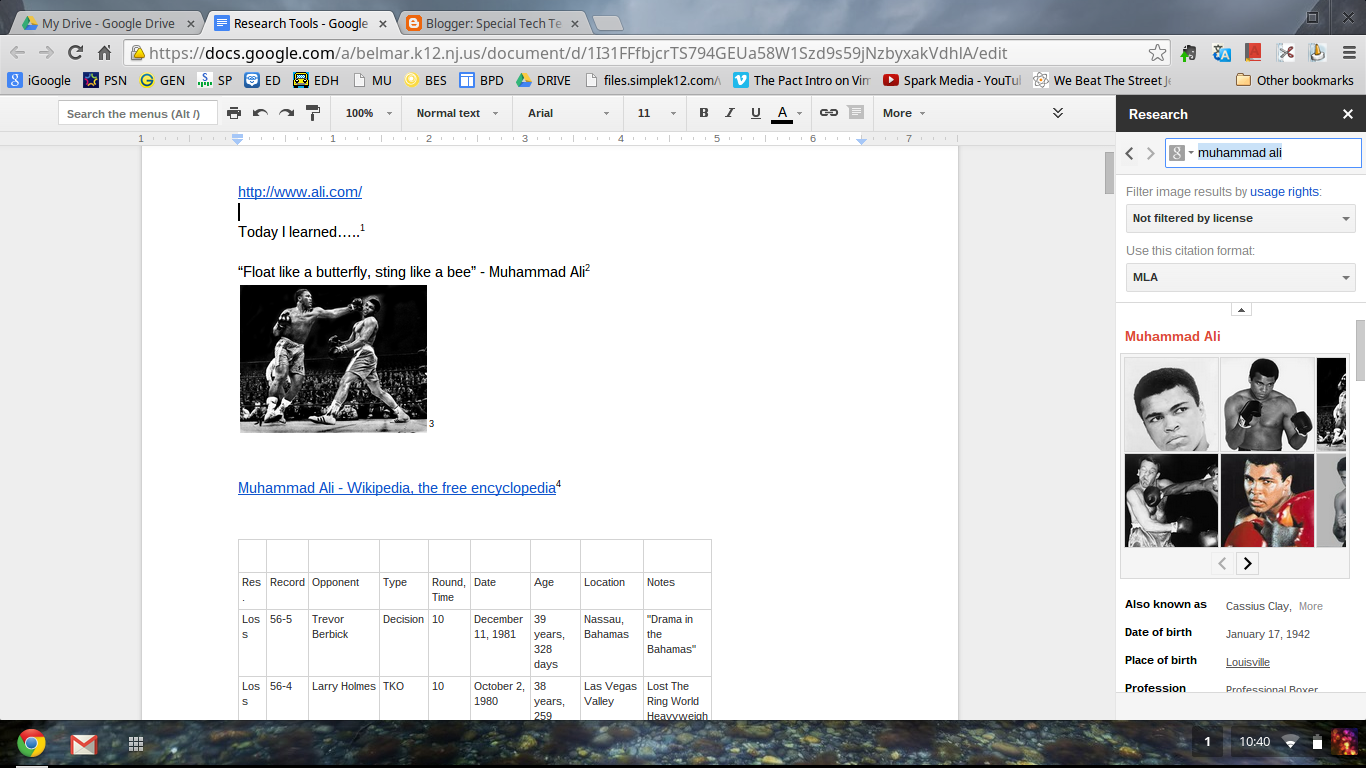Show next page of image results

(x=1247, y=563)
